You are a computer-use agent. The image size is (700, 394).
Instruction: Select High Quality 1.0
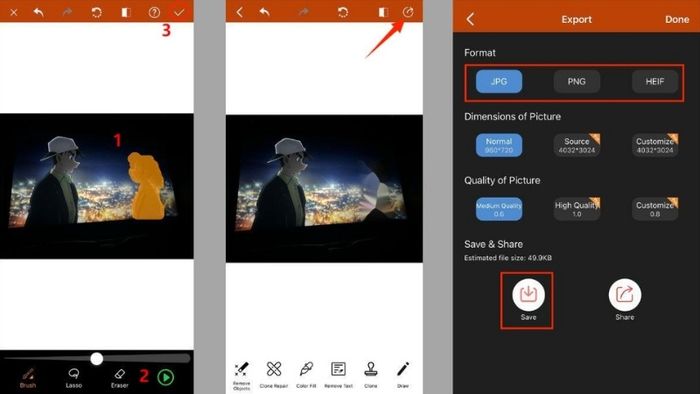(576, 209)
